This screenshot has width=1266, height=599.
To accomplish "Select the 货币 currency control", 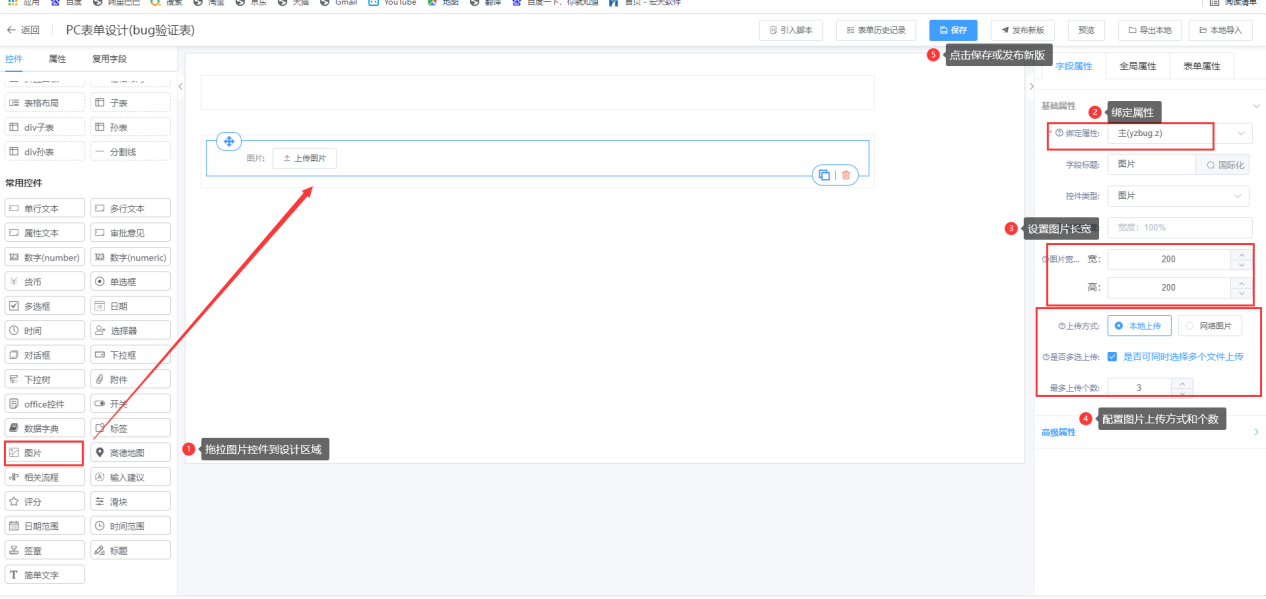I will click(x=44, y=282).
